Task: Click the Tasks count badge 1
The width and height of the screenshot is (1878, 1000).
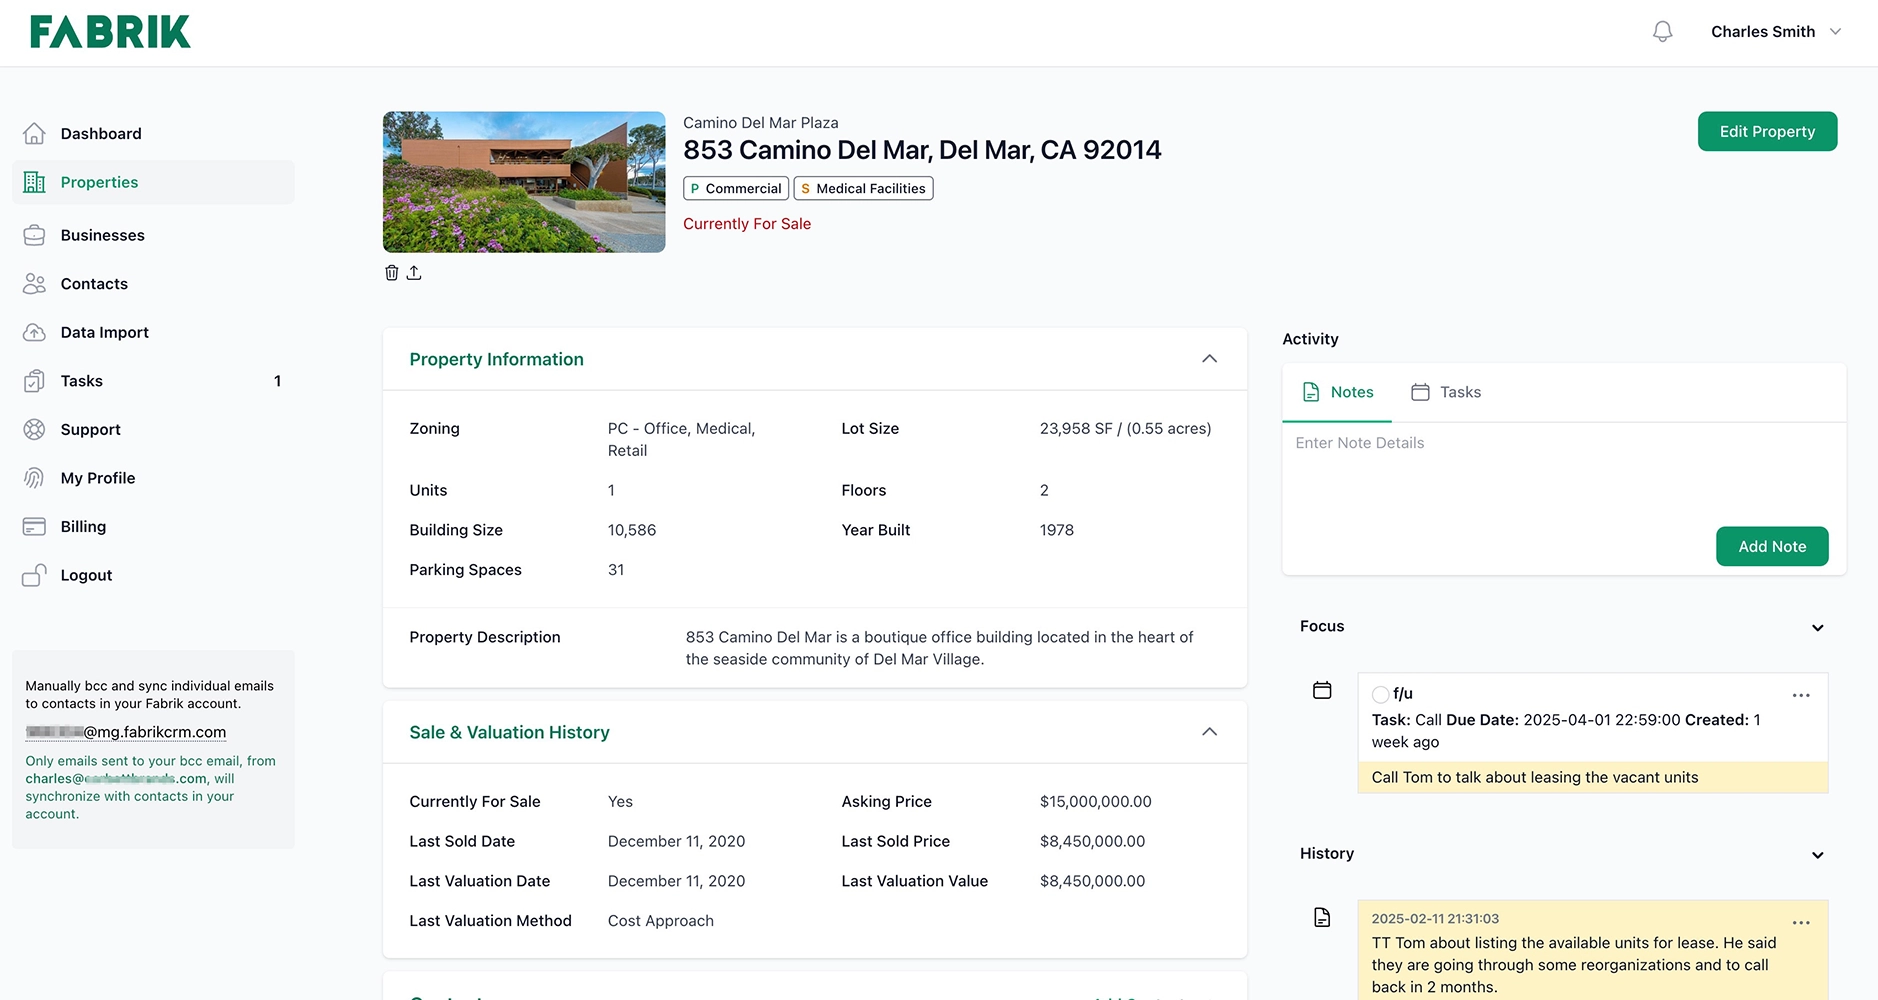Action: (x=277, y=381)
